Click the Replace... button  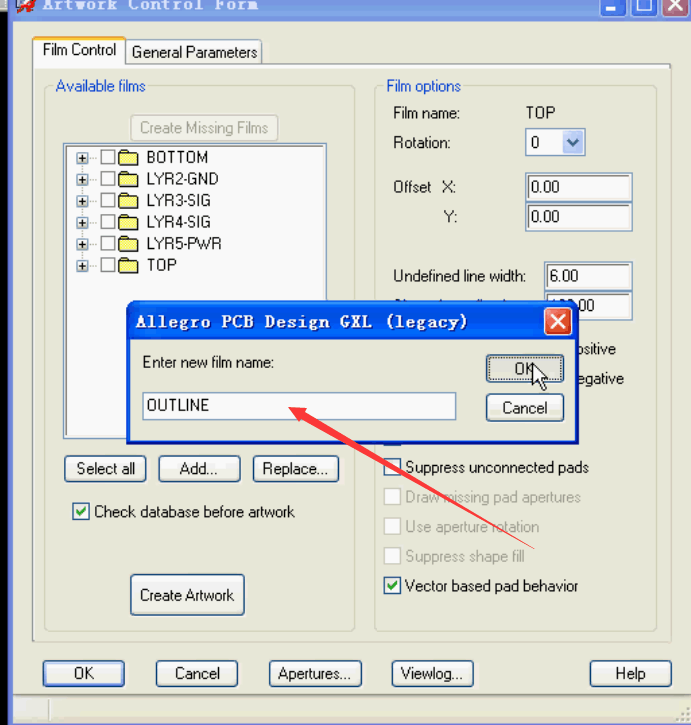[296, 469]
